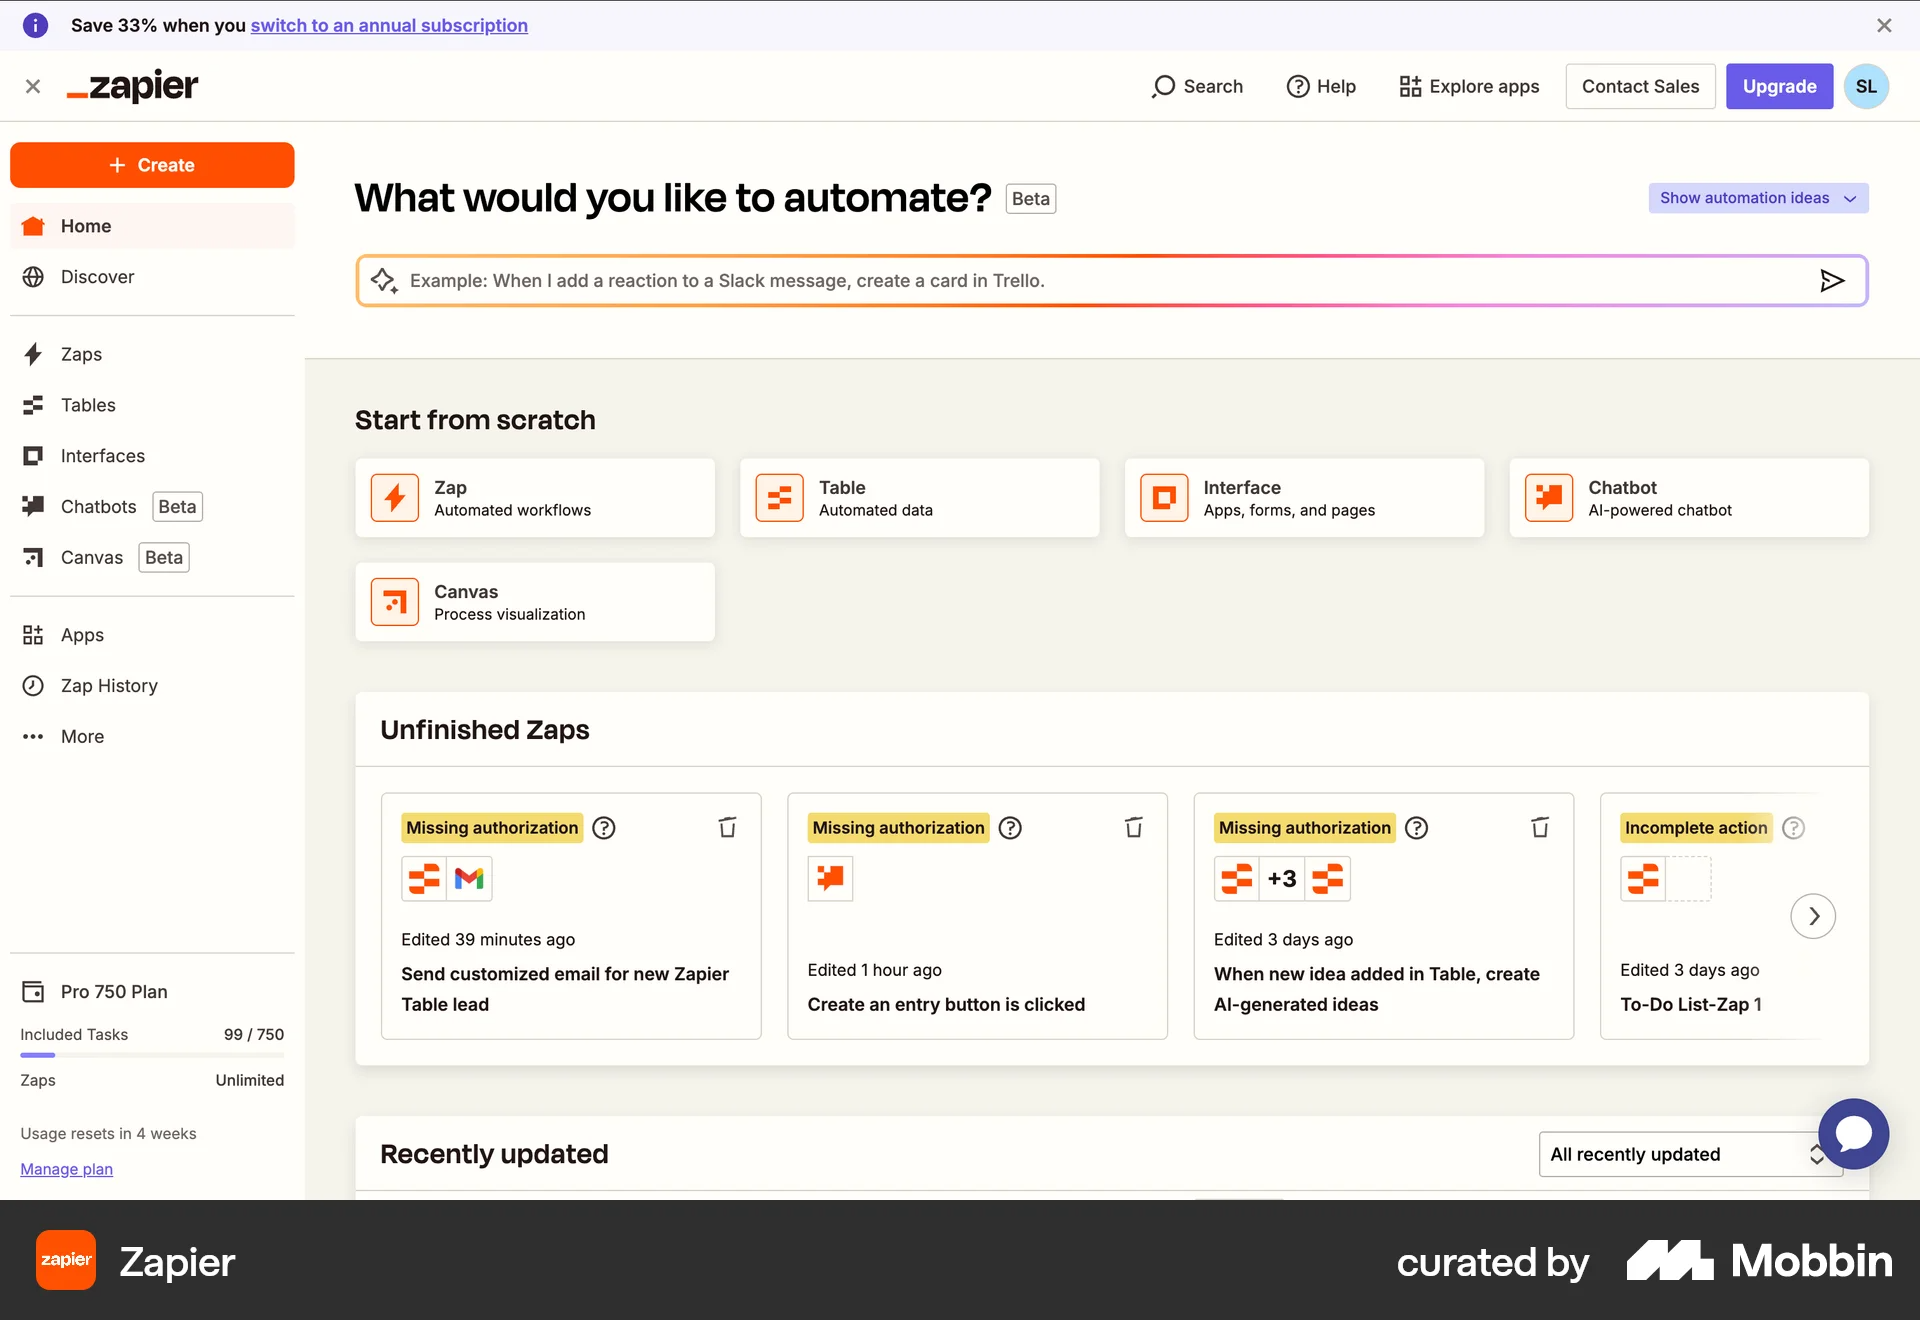Click the info icon in the banner
This screenshot has width=1920, height=1320.
click(35, 25)
